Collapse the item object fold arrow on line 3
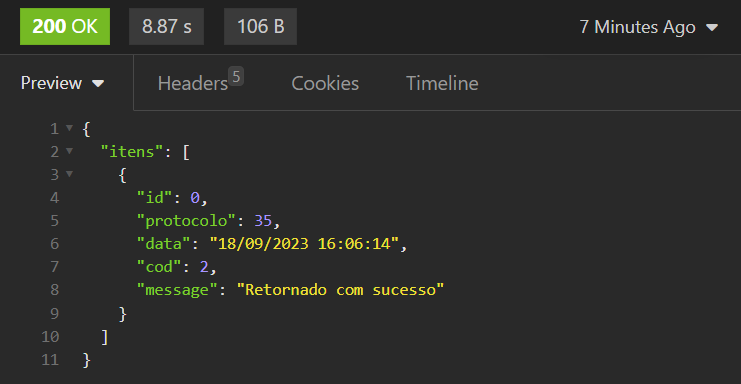The width and height of the screenshot is (741, 384). pyautogui.click(x=69, y=174)
